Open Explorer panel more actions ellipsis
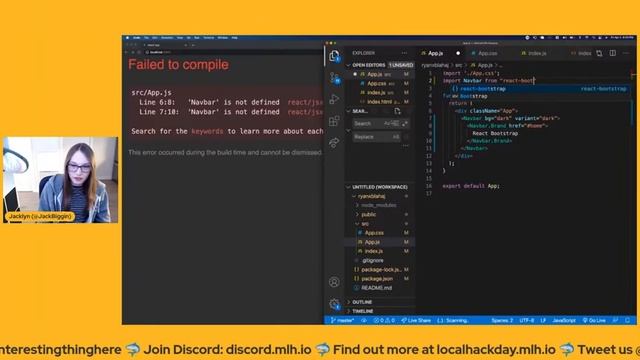640x360 pixels. point(404,53)
